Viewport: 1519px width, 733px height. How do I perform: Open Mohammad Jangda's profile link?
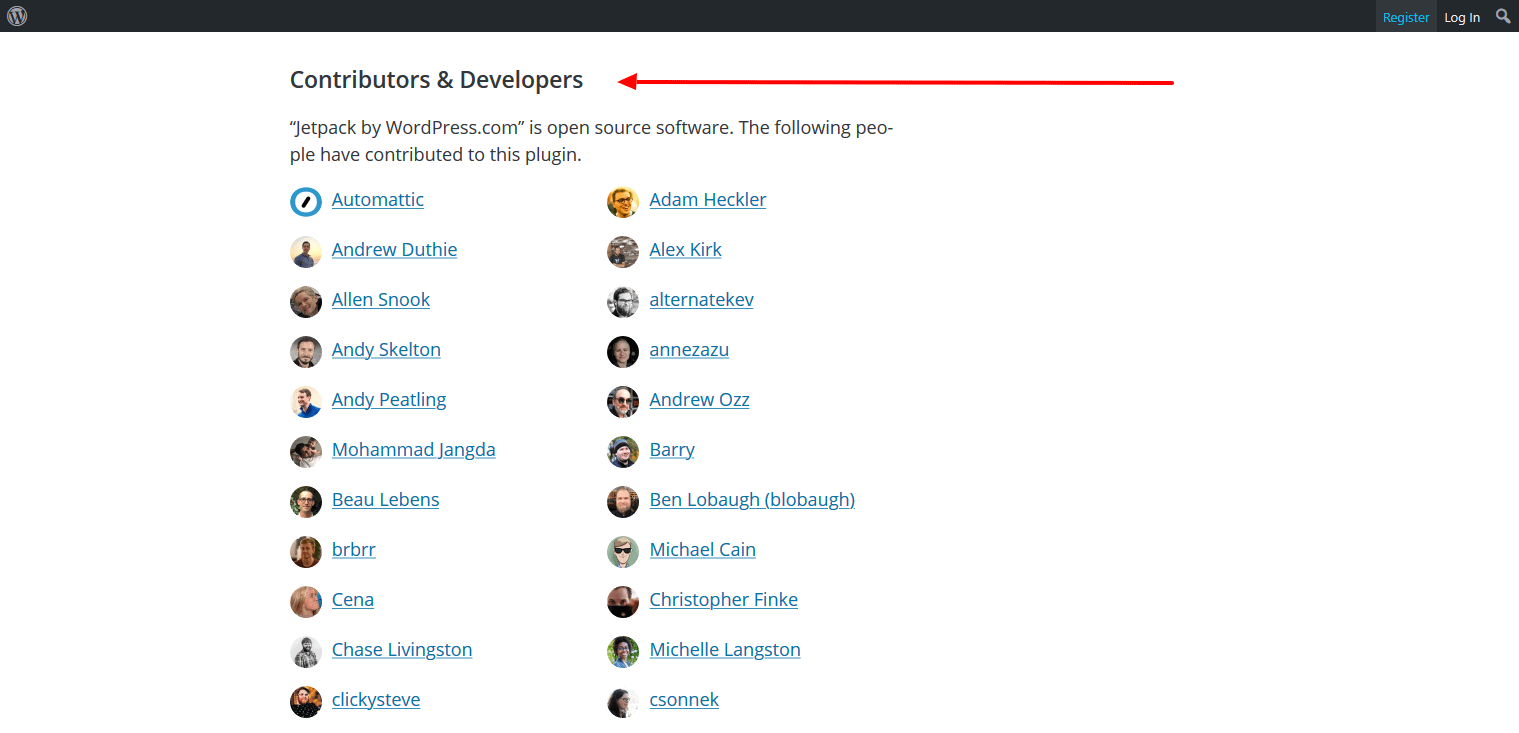(414, 449)
